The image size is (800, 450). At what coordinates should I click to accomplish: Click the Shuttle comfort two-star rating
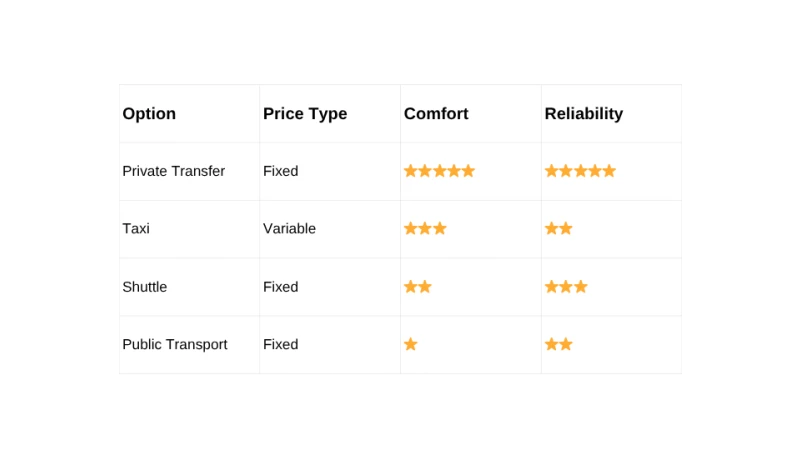pyautogui.click(x=417, y=287)
